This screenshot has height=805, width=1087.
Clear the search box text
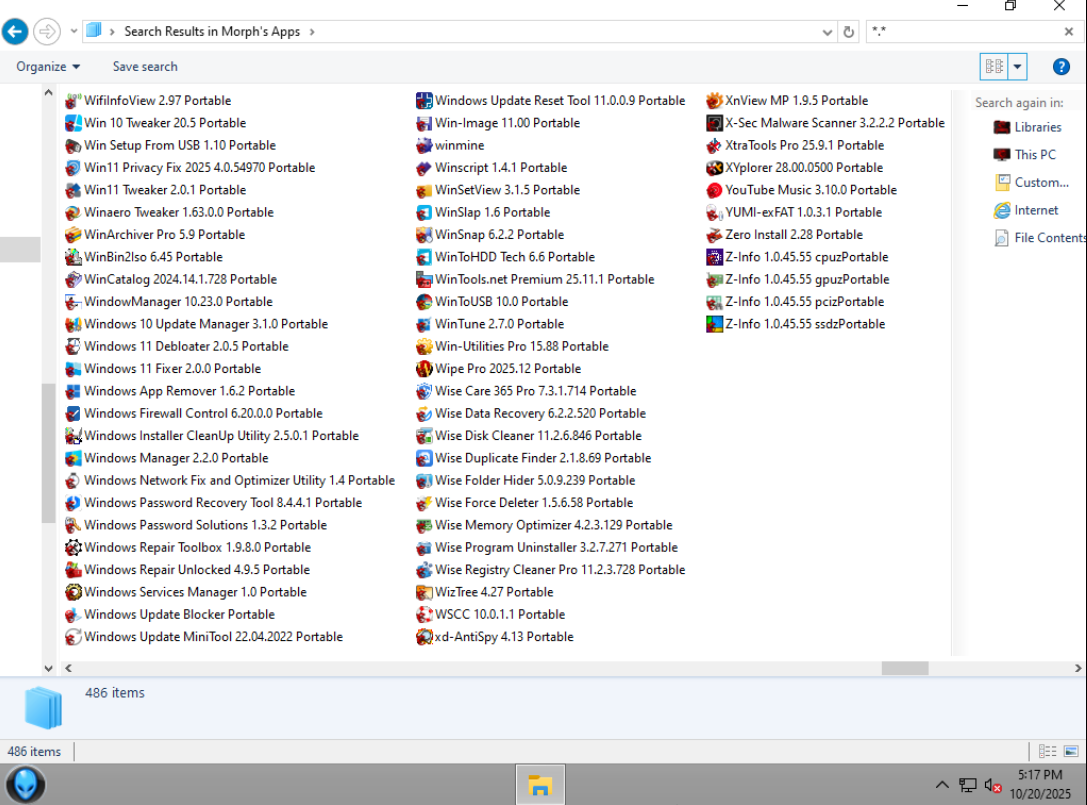pos(1068,32)
